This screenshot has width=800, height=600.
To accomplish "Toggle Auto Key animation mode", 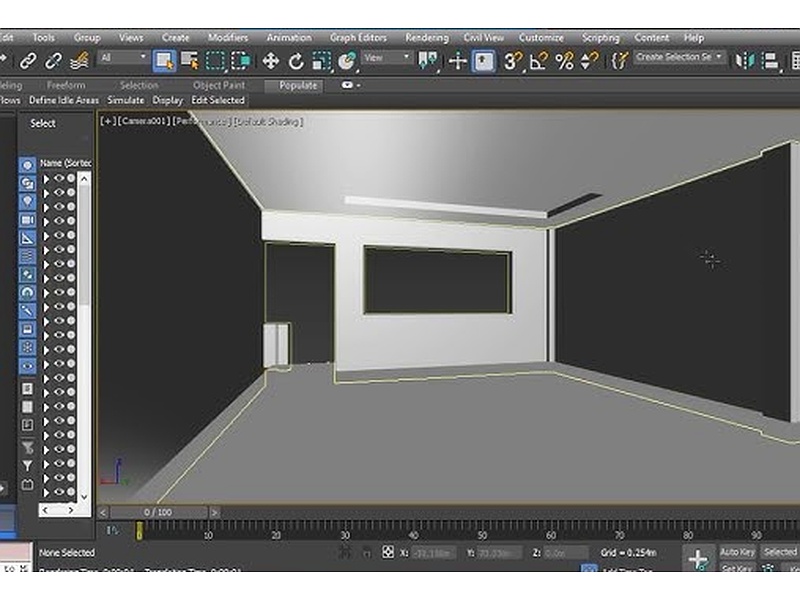I will coord(737,552).
